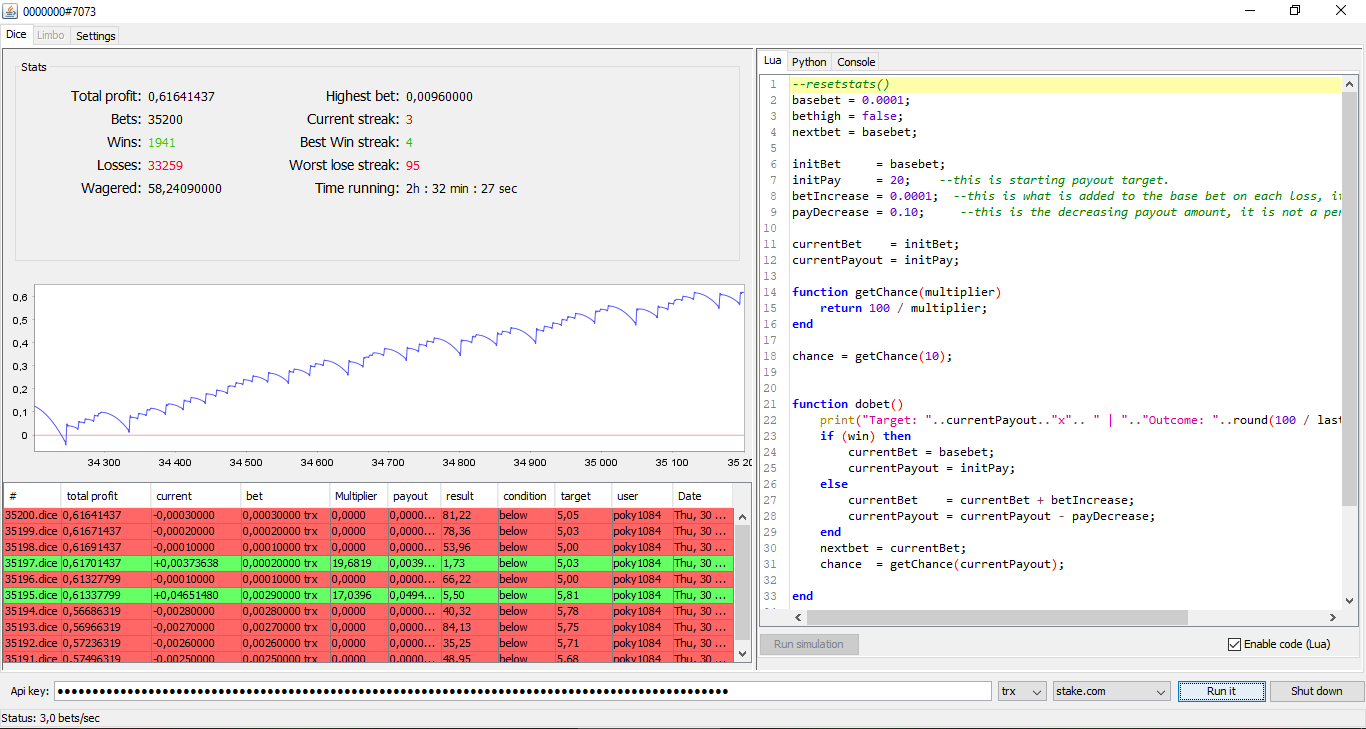Viewport: 1366px width, 729px height.
Task: Click the '#' column header
Action: [33, 496]
